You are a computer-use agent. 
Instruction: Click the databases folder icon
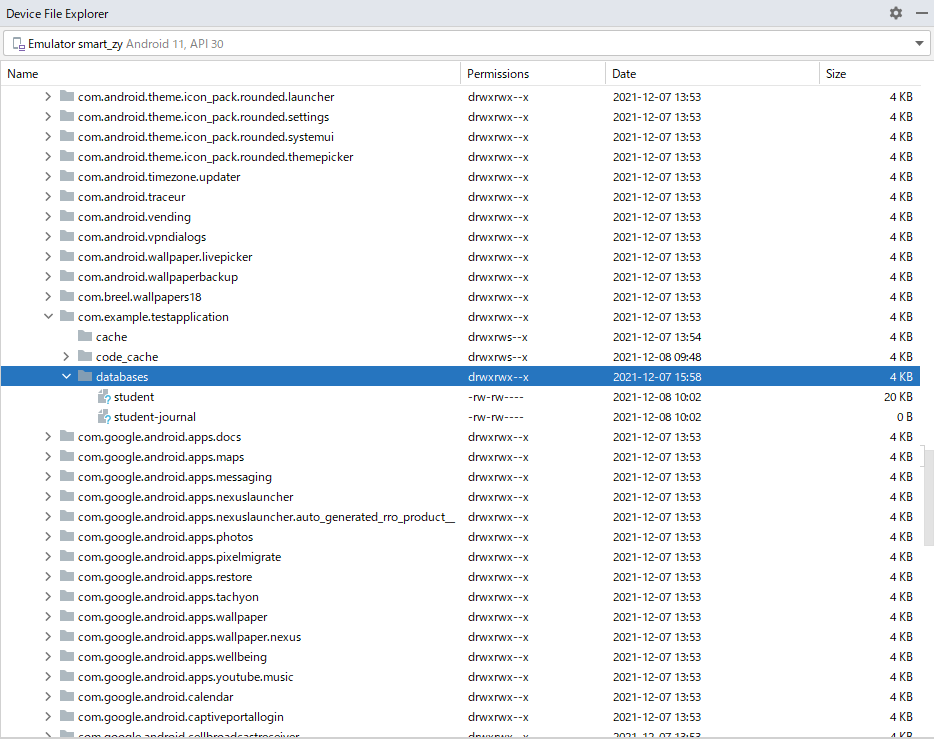tap(85, 376)
